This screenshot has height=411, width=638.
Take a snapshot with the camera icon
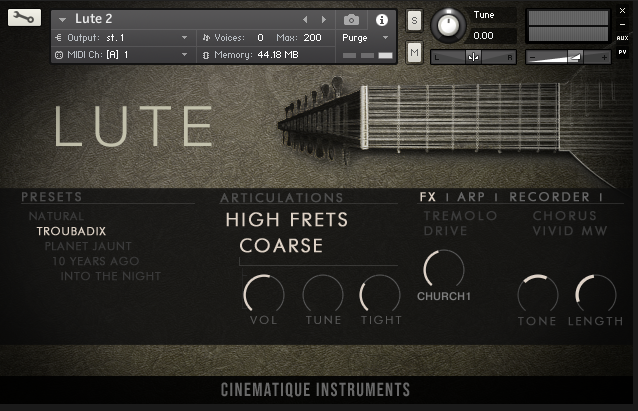pos(352,20)
